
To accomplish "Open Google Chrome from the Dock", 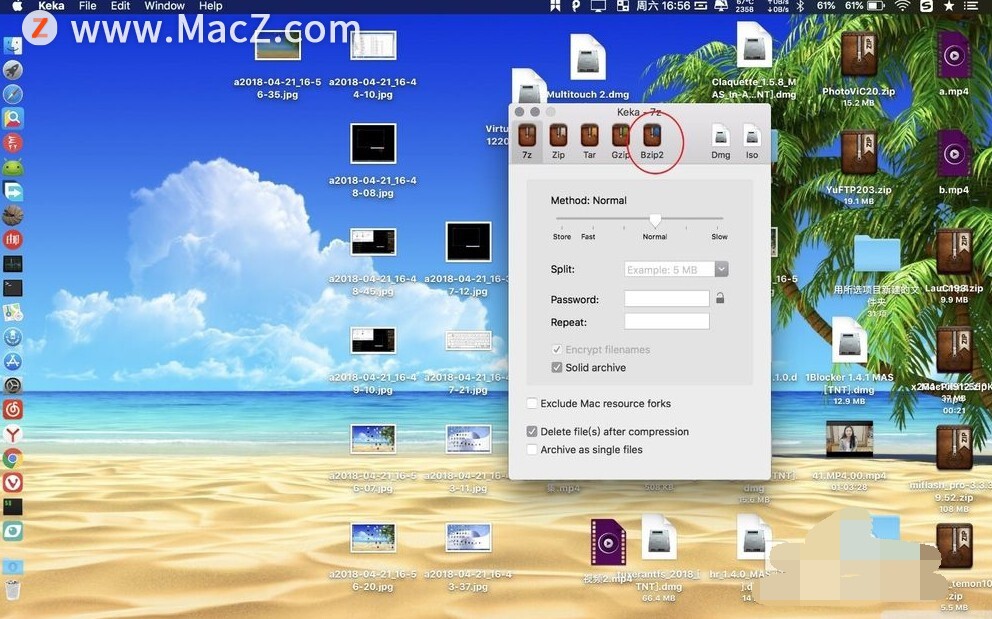I will 13,458.
